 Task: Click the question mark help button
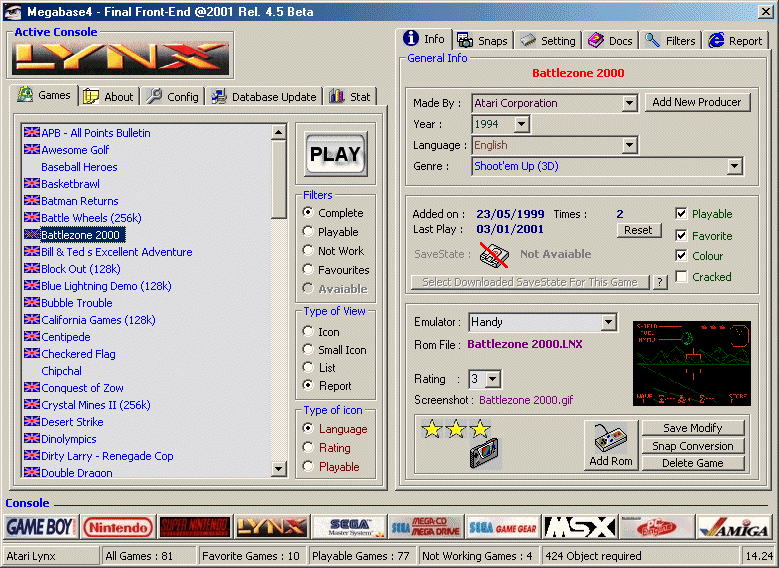coord(659,282)
